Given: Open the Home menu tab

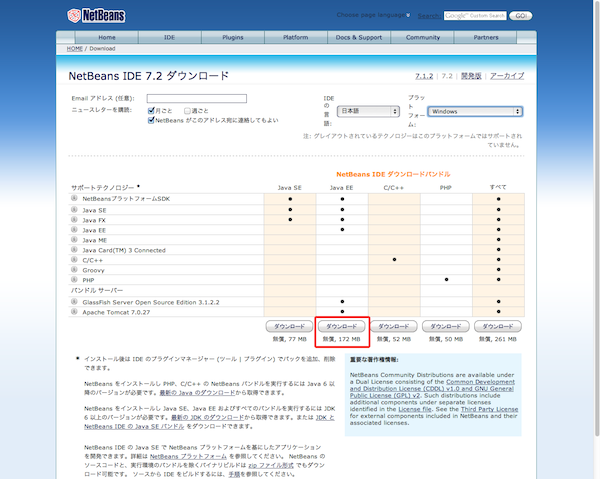Looking at the screenshot, I should [x=107, y=37].
